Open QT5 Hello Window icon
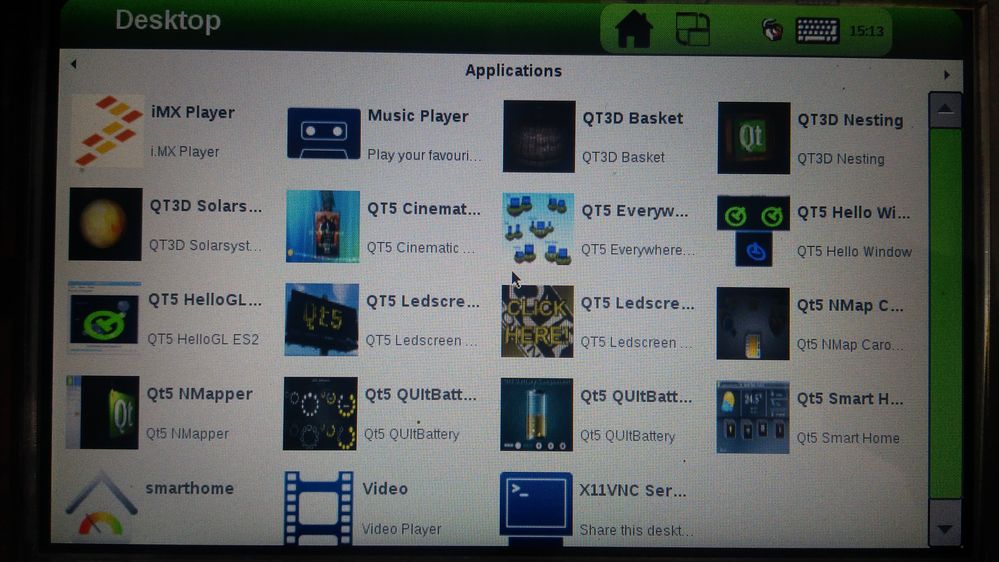 [753, 231]
